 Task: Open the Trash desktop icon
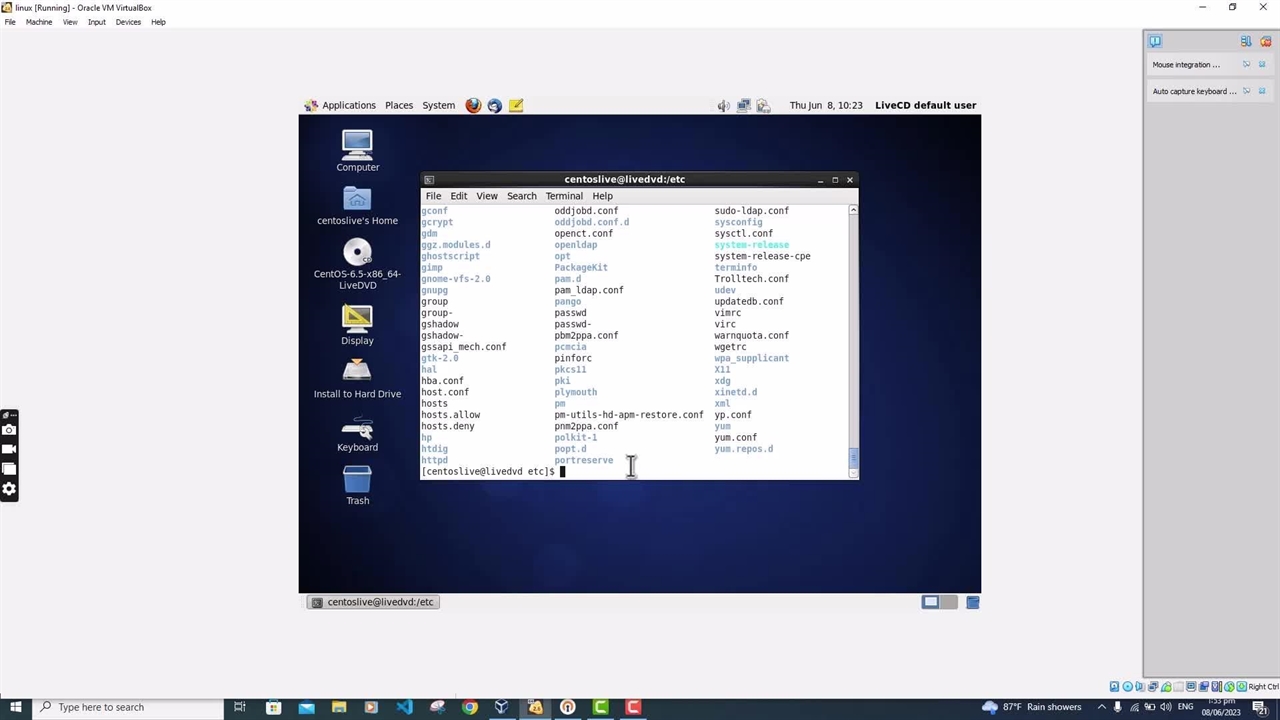pos(357,480)
